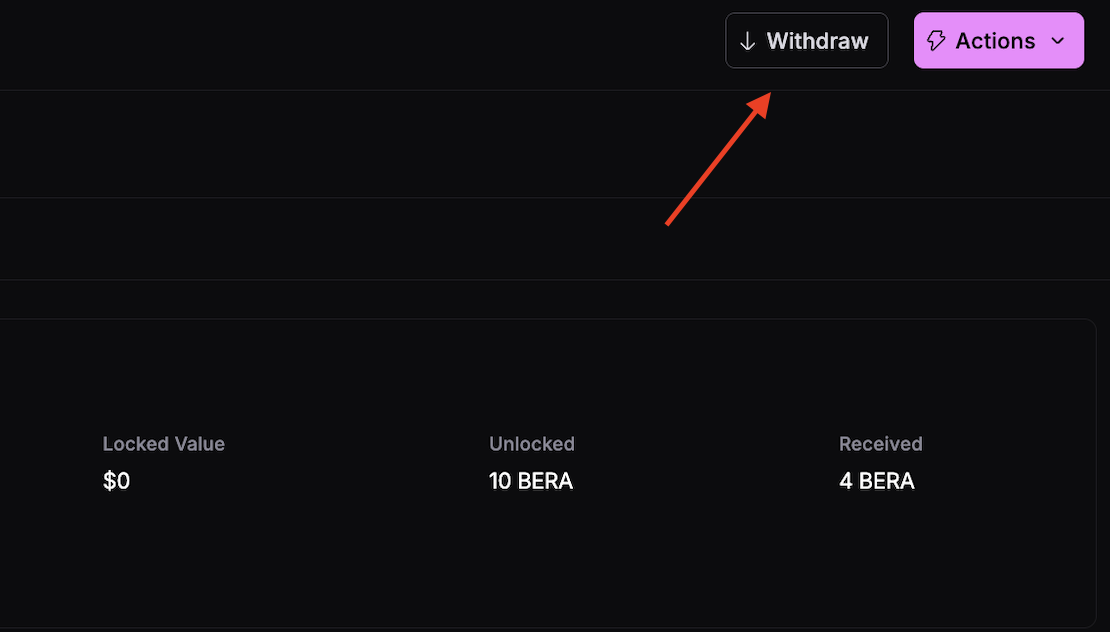Open the purple Actions menu

tap(998, 41)
